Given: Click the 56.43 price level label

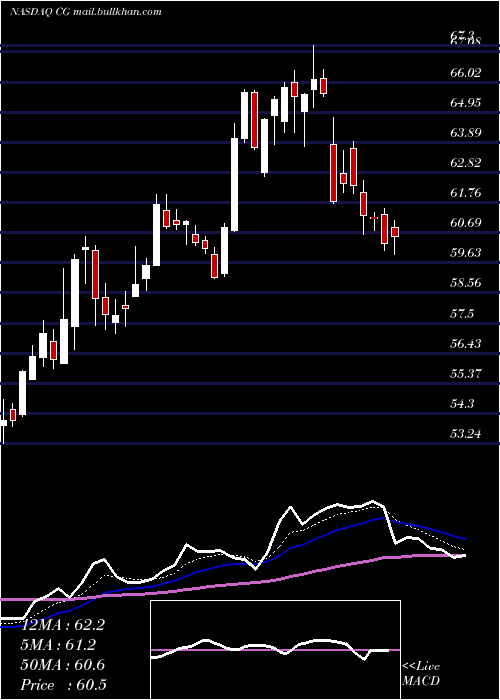Looking at the screenshot, I should click(466, 343).
